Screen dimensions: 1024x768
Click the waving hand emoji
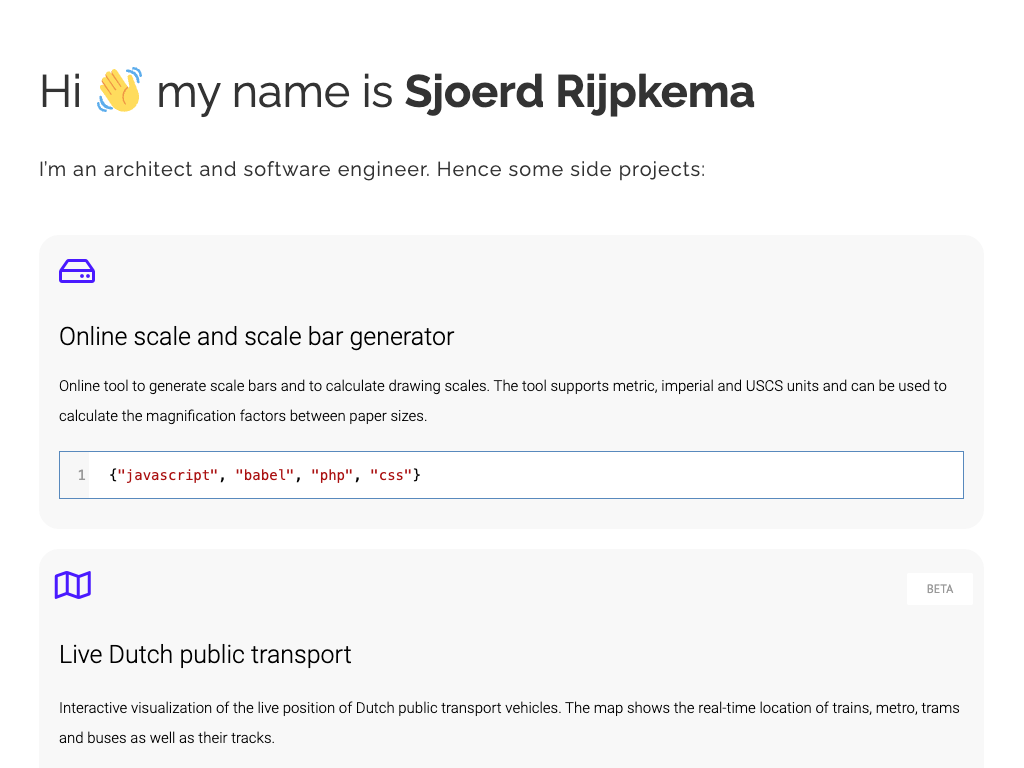click(x=119, y=91)
